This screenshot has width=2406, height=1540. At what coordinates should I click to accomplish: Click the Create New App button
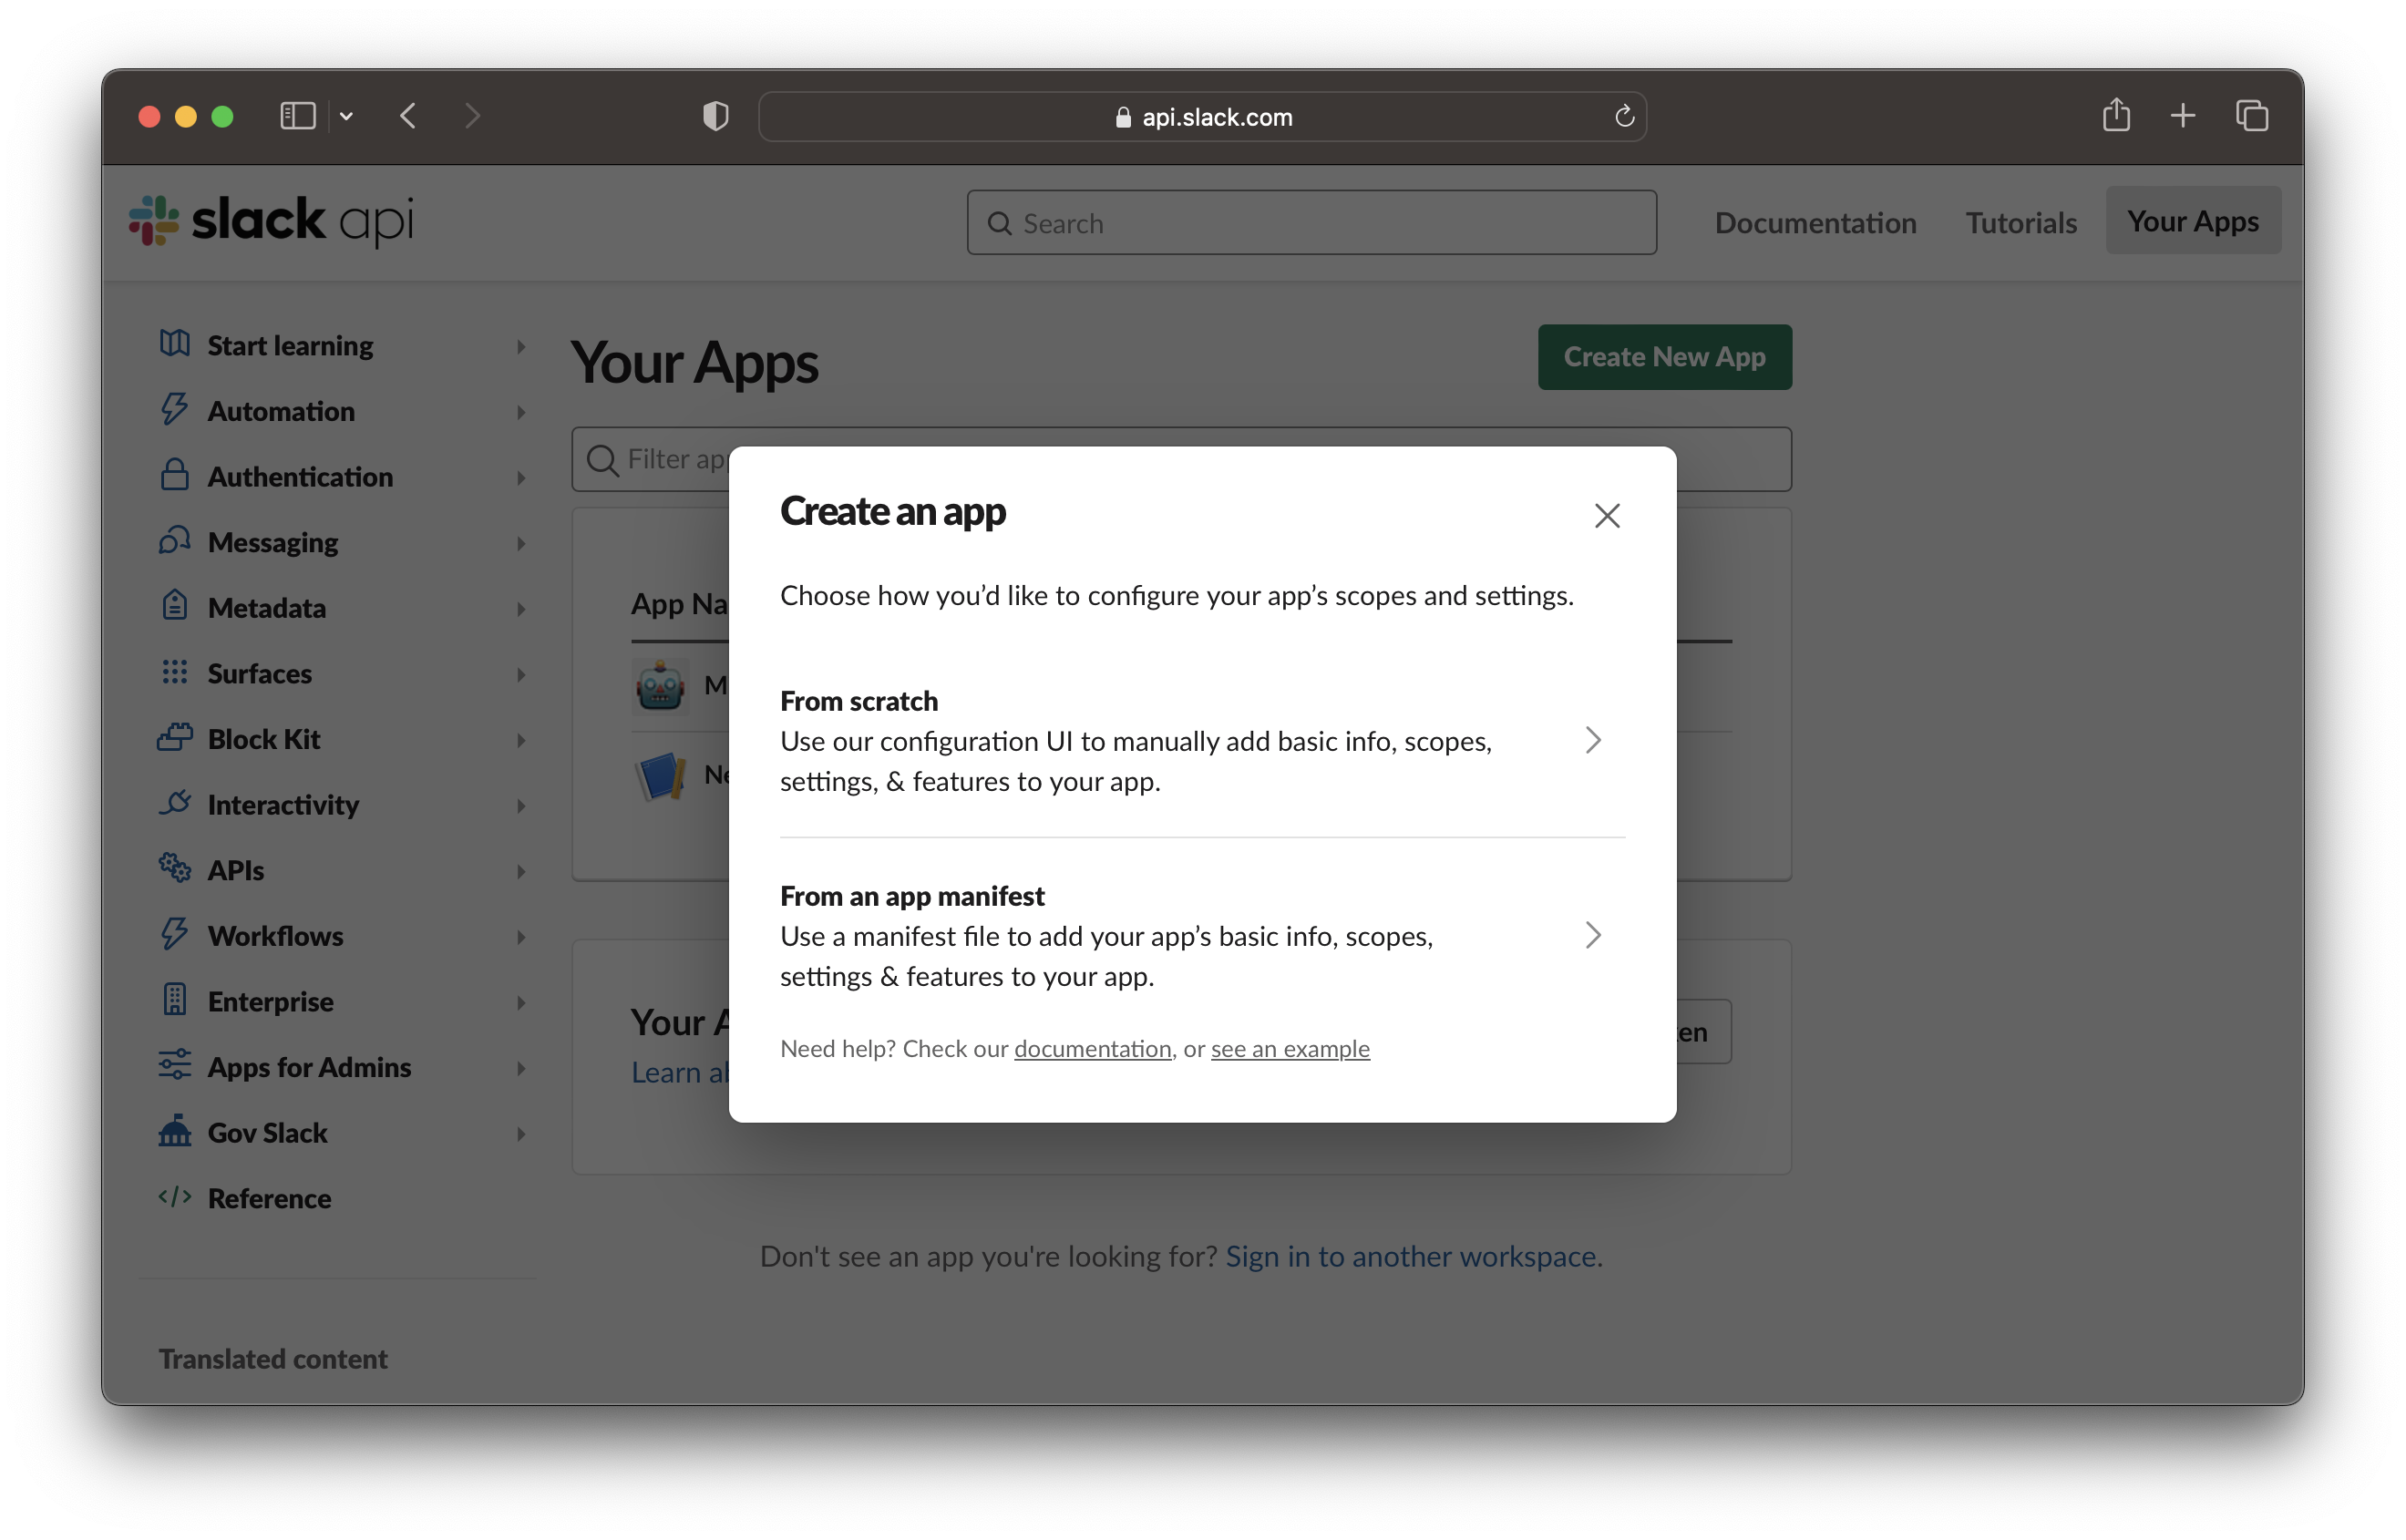point(1664,357)
